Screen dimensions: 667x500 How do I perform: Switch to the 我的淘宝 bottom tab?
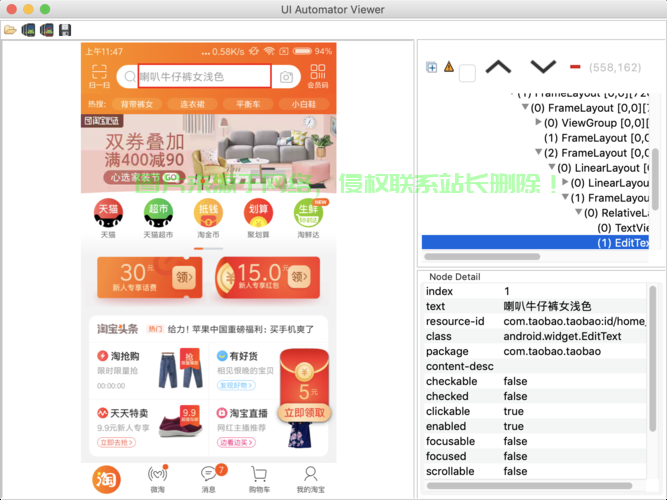pos(311,480)
